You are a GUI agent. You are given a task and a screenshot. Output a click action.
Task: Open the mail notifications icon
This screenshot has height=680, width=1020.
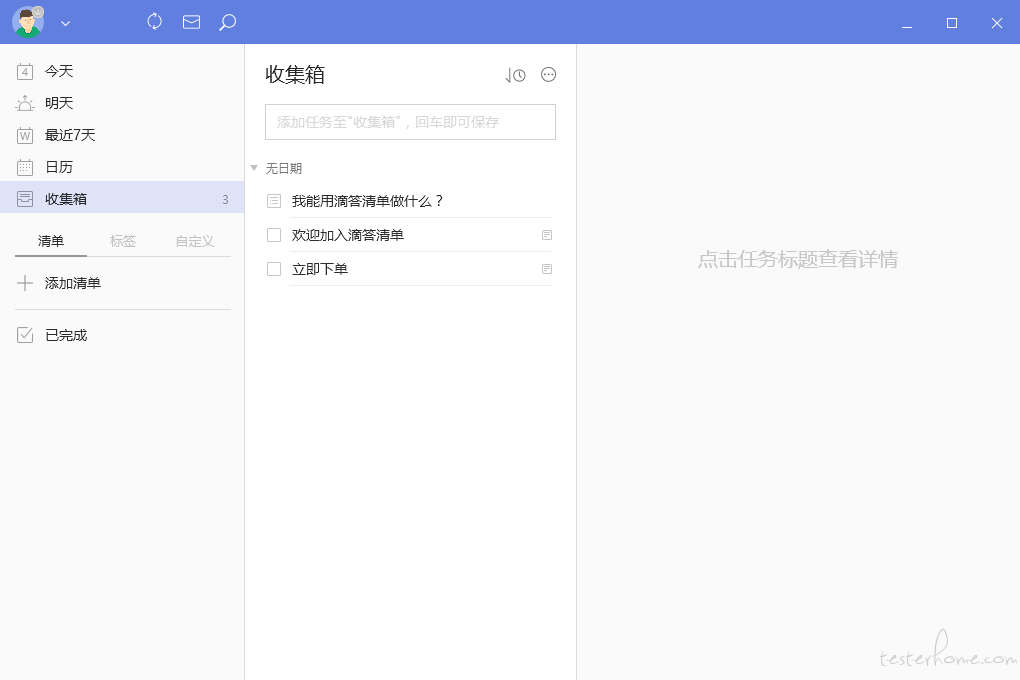[191, 22]
